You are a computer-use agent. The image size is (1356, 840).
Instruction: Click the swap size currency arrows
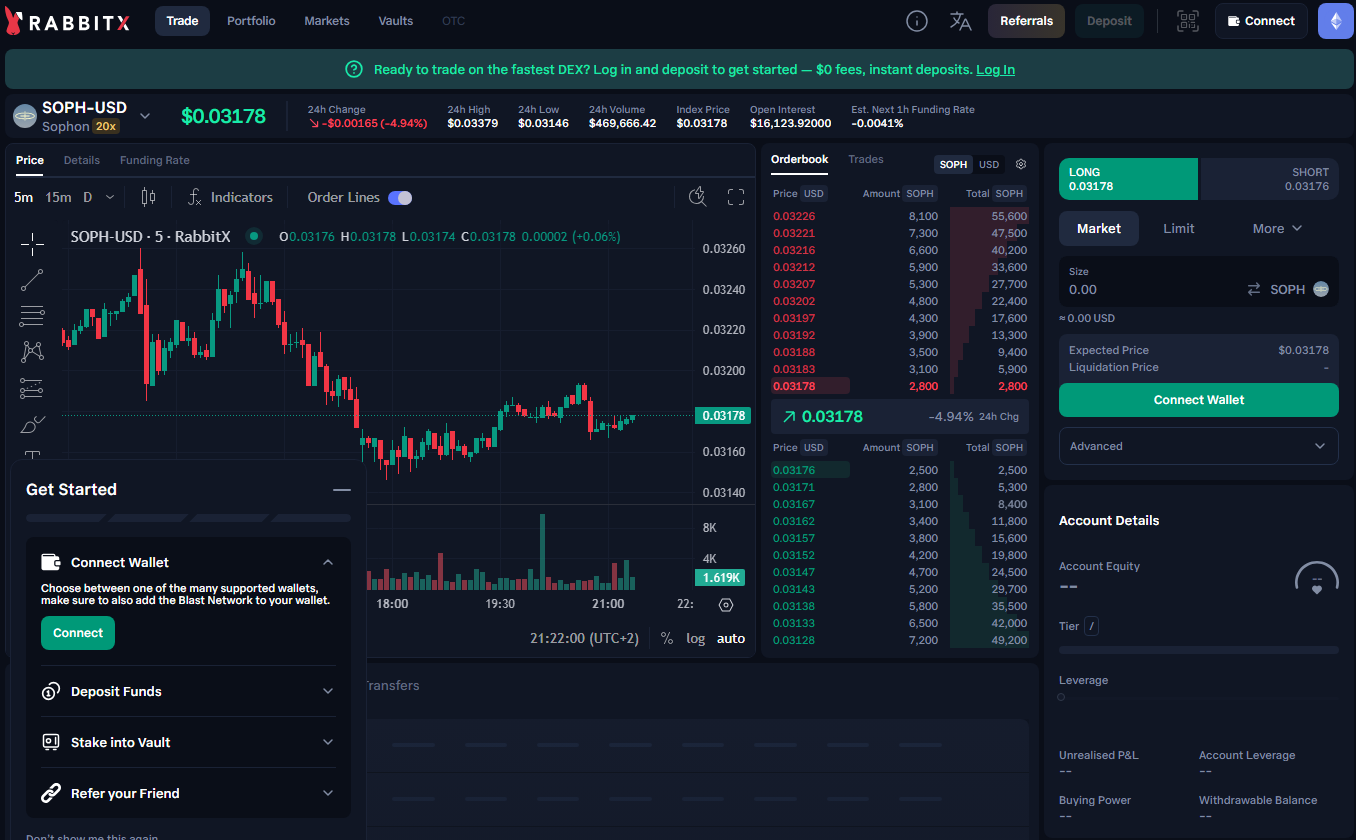(x=1254, y=289)
